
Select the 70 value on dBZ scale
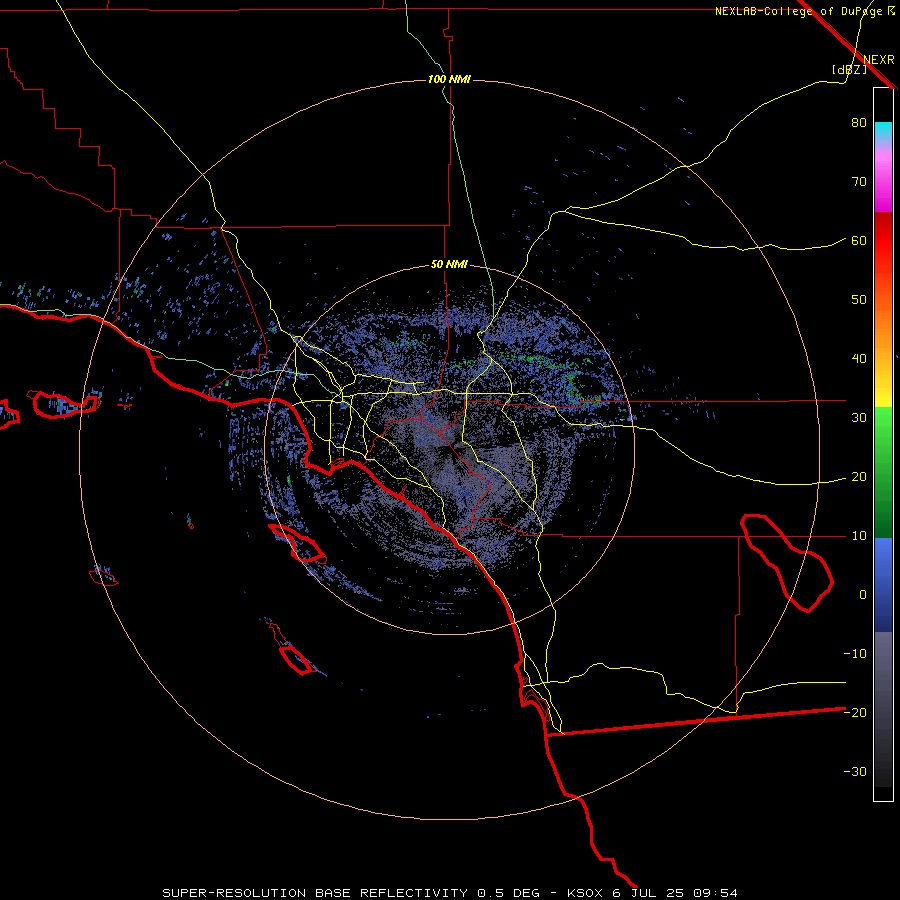coord(859,182)
